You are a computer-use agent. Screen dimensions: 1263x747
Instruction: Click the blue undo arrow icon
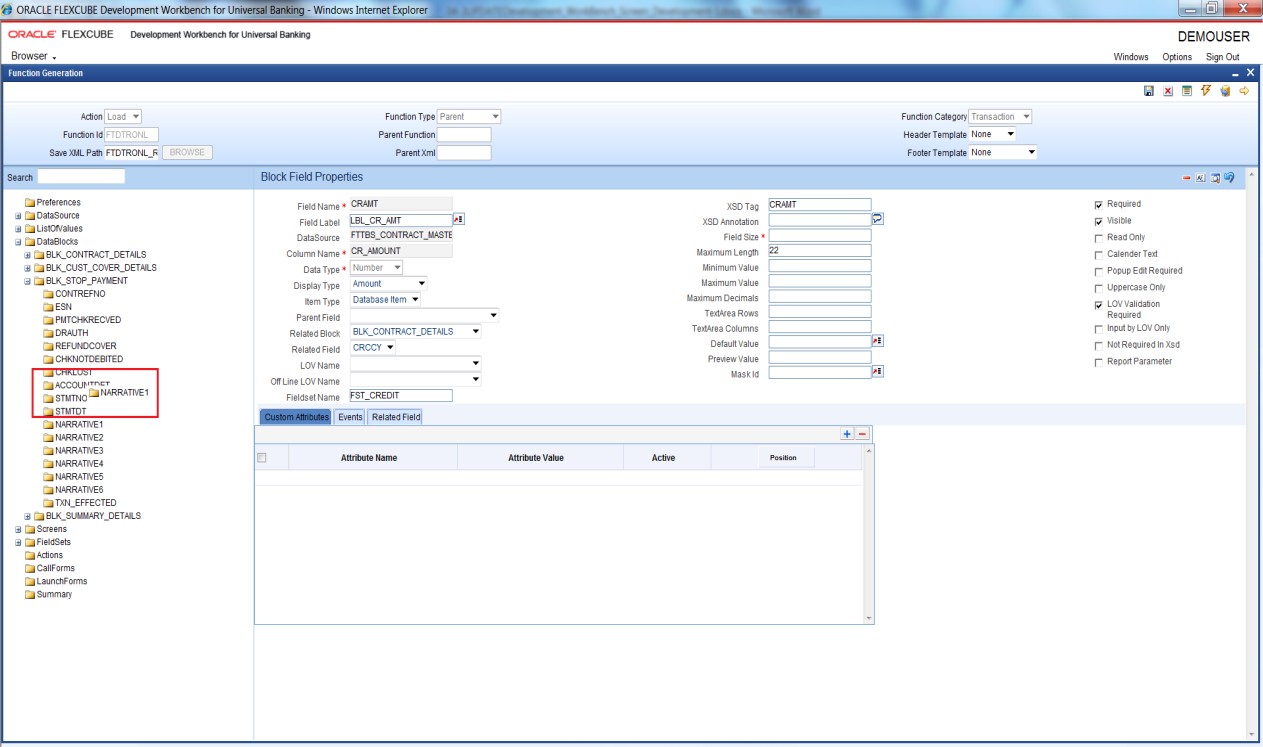pyautogui.click(x=1228, y=177)
